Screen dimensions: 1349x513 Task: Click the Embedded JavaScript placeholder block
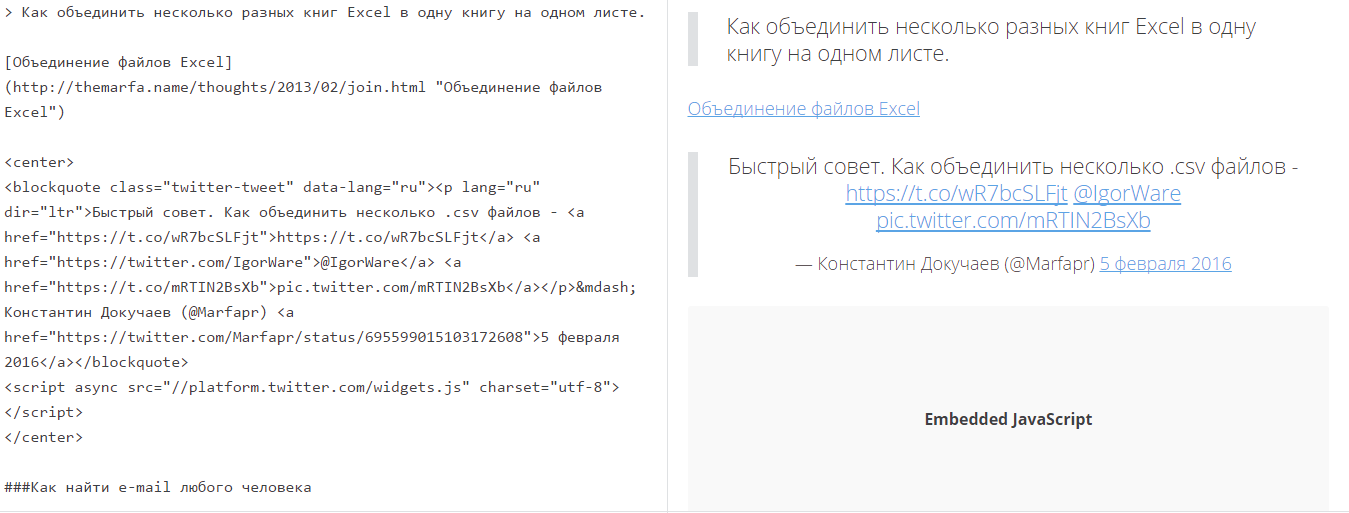click(x=1008, y=419)
